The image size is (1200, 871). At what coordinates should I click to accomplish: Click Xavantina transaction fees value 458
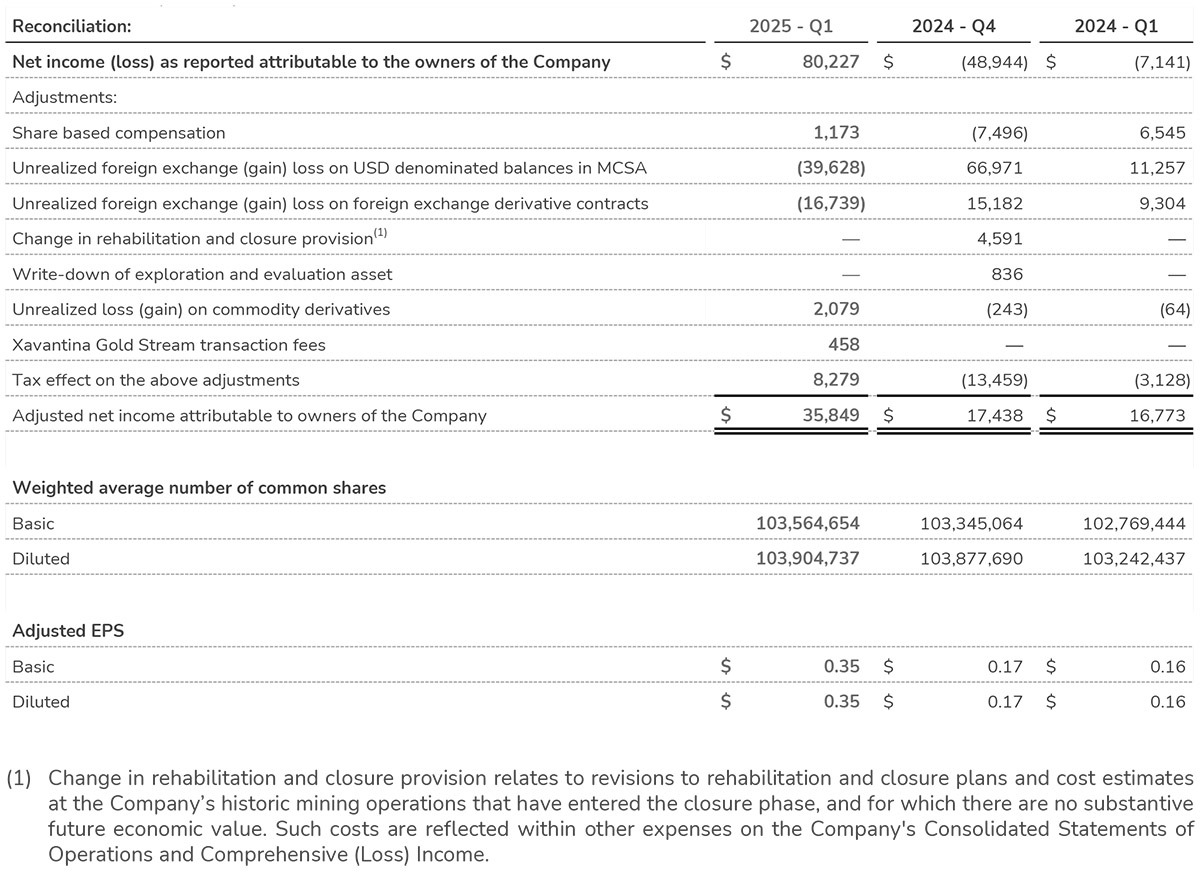844,345
